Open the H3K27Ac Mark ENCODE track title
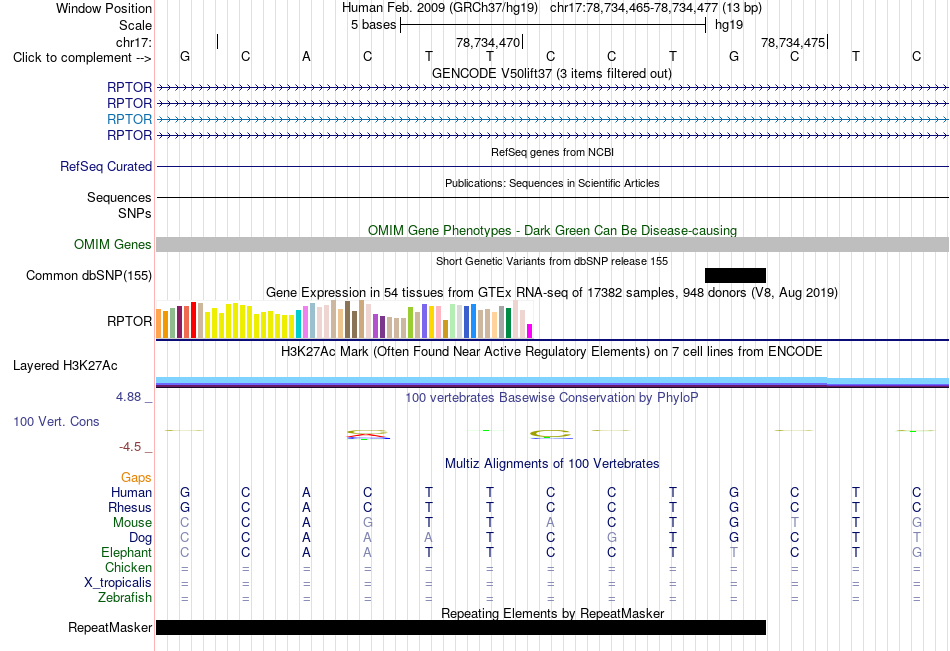Screen dimensions: 950x651 tap(552, 352)
